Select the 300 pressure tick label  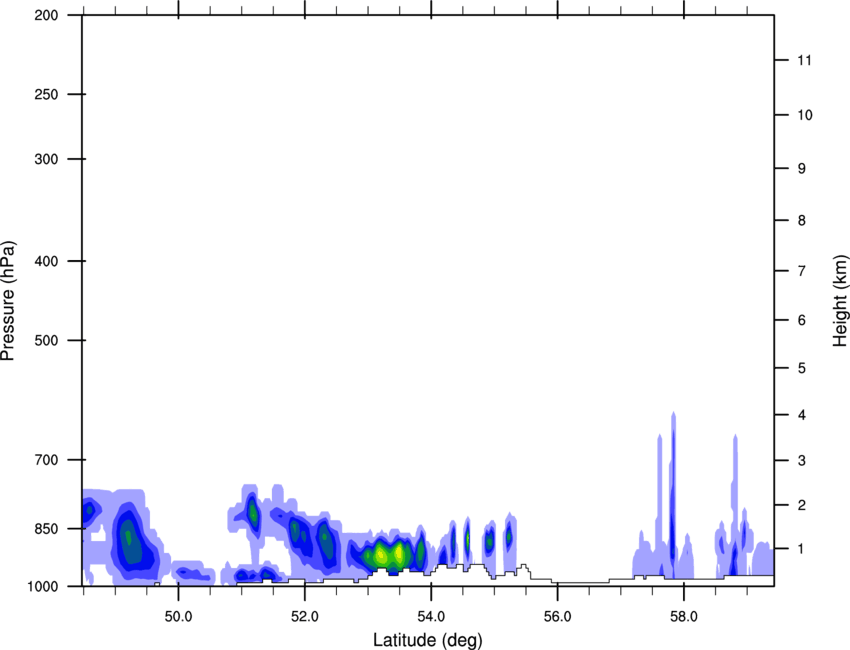point(46,159)
